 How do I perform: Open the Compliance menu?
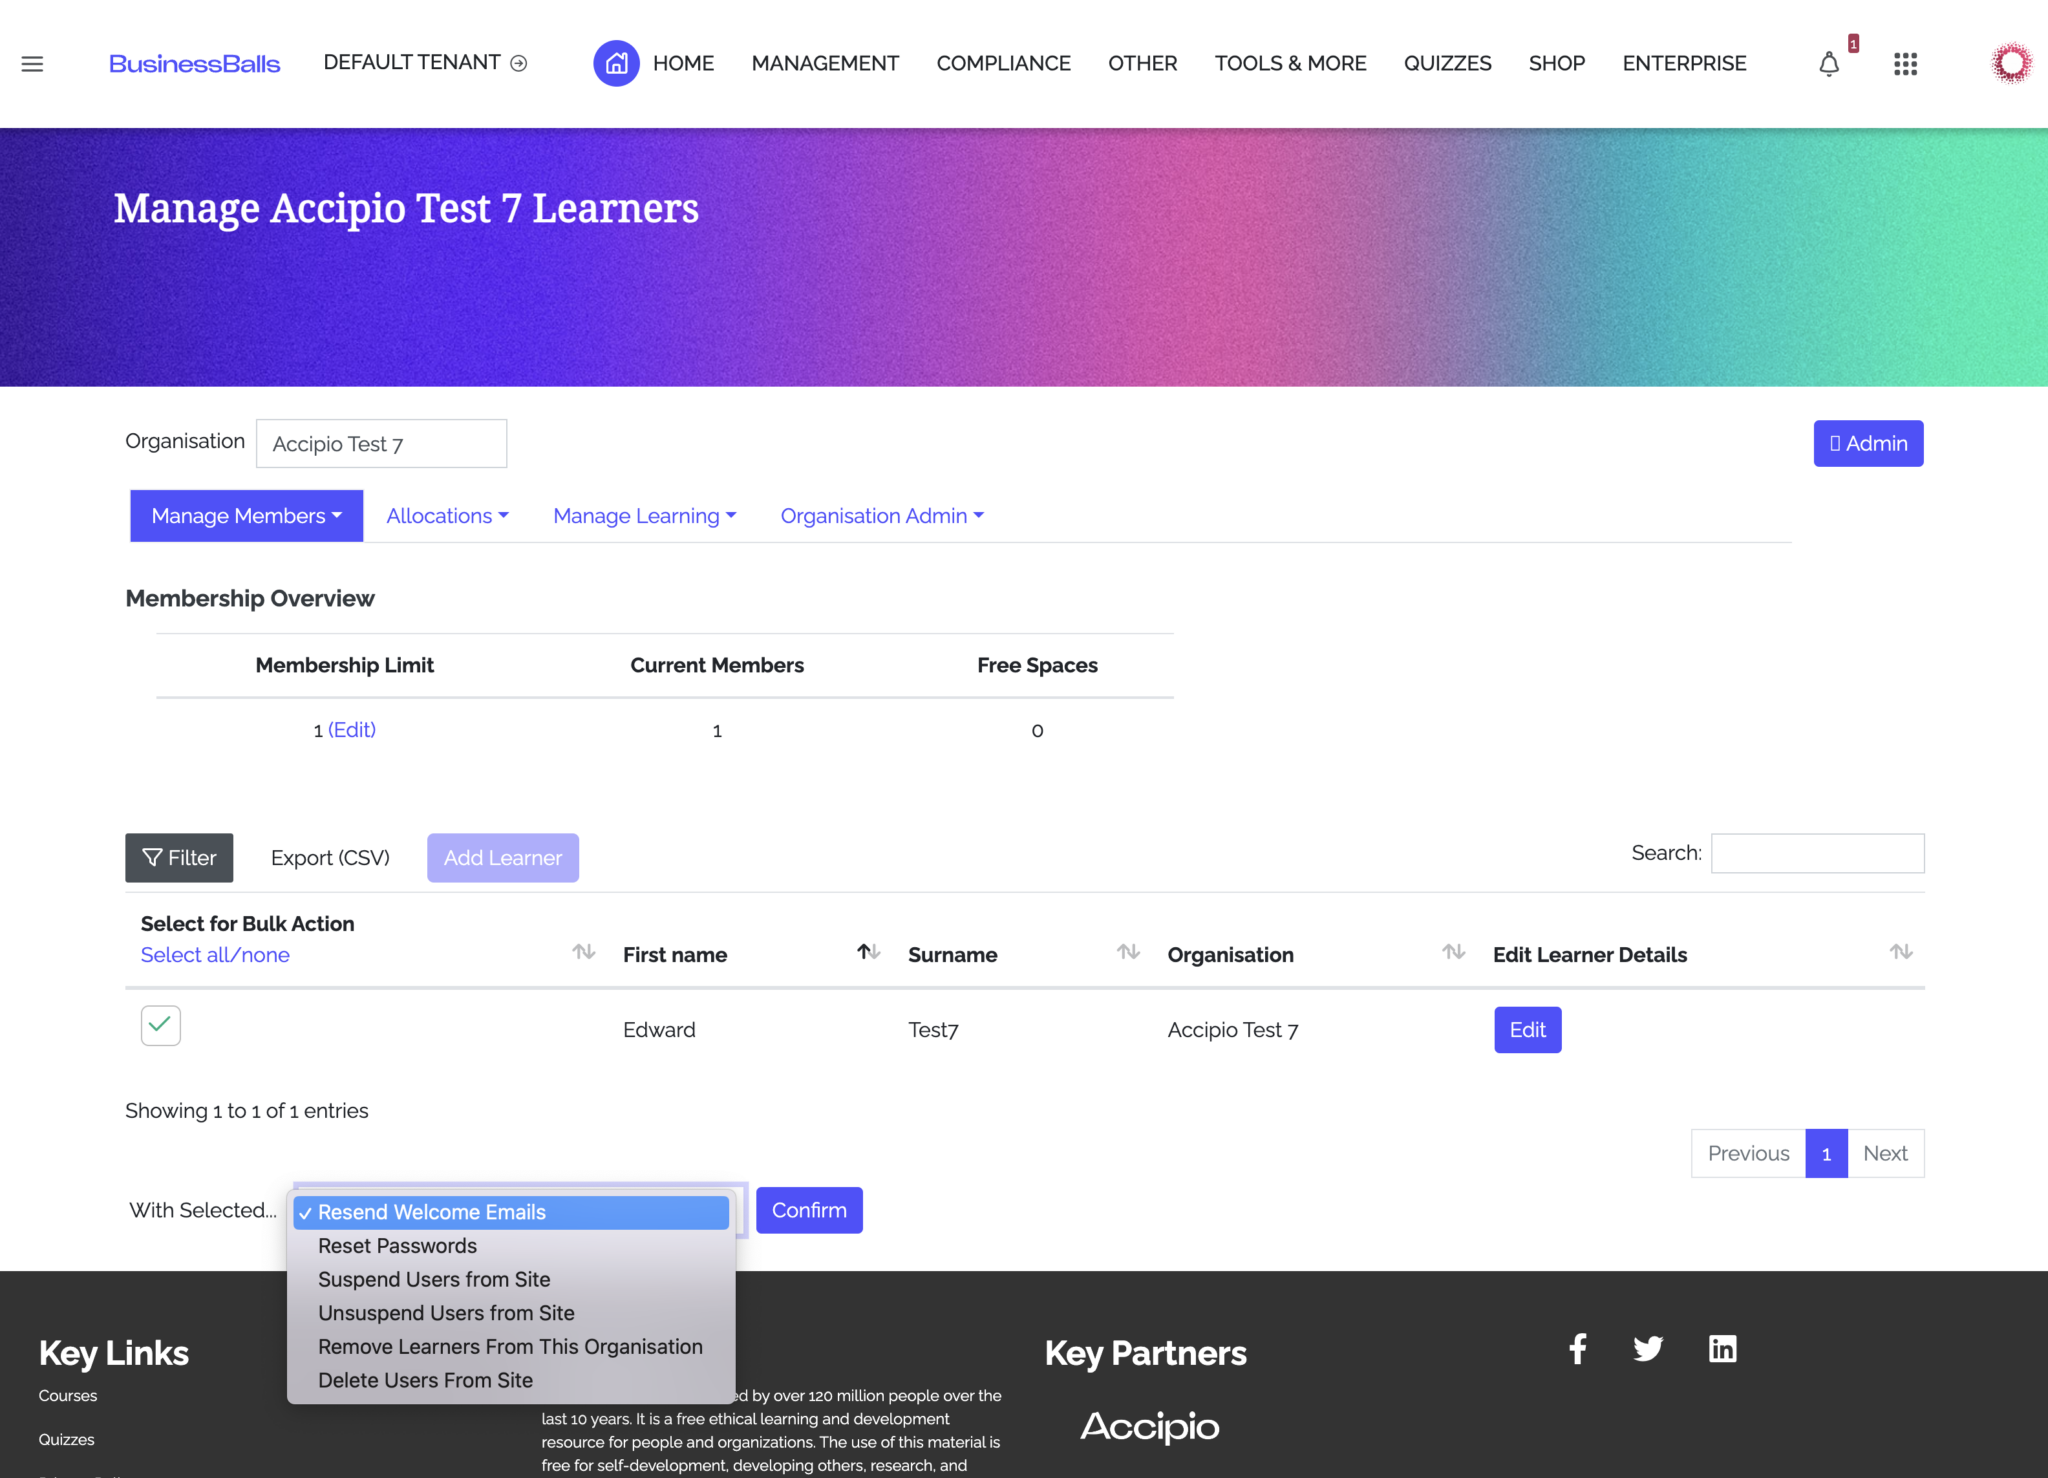point(1003,63)
